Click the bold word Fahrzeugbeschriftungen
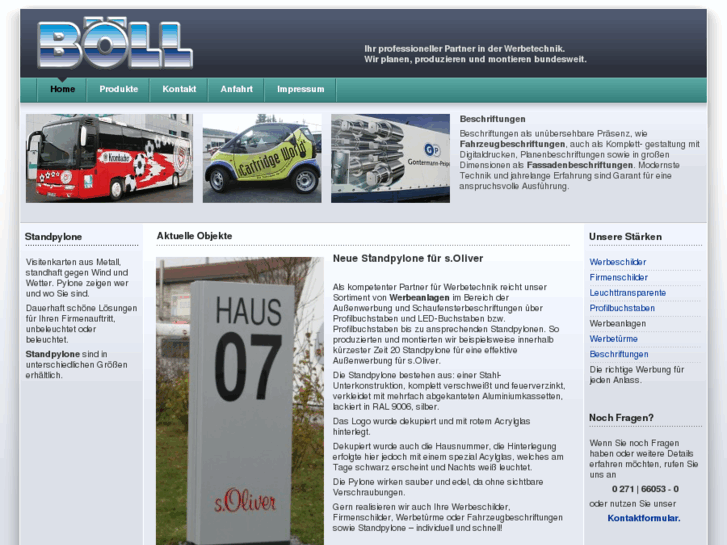Viewport: 727px width, 545px height. [512, 144]
